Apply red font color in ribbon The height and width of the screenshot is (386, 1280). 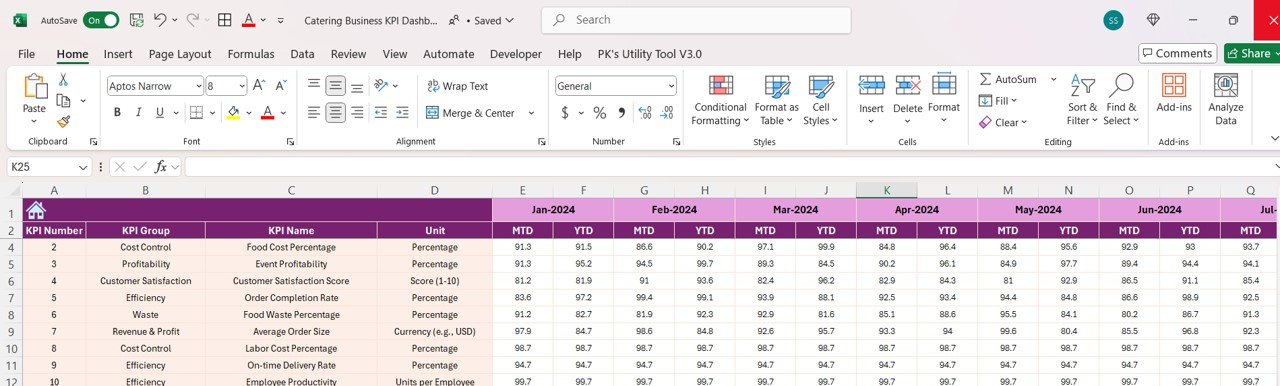267,113
